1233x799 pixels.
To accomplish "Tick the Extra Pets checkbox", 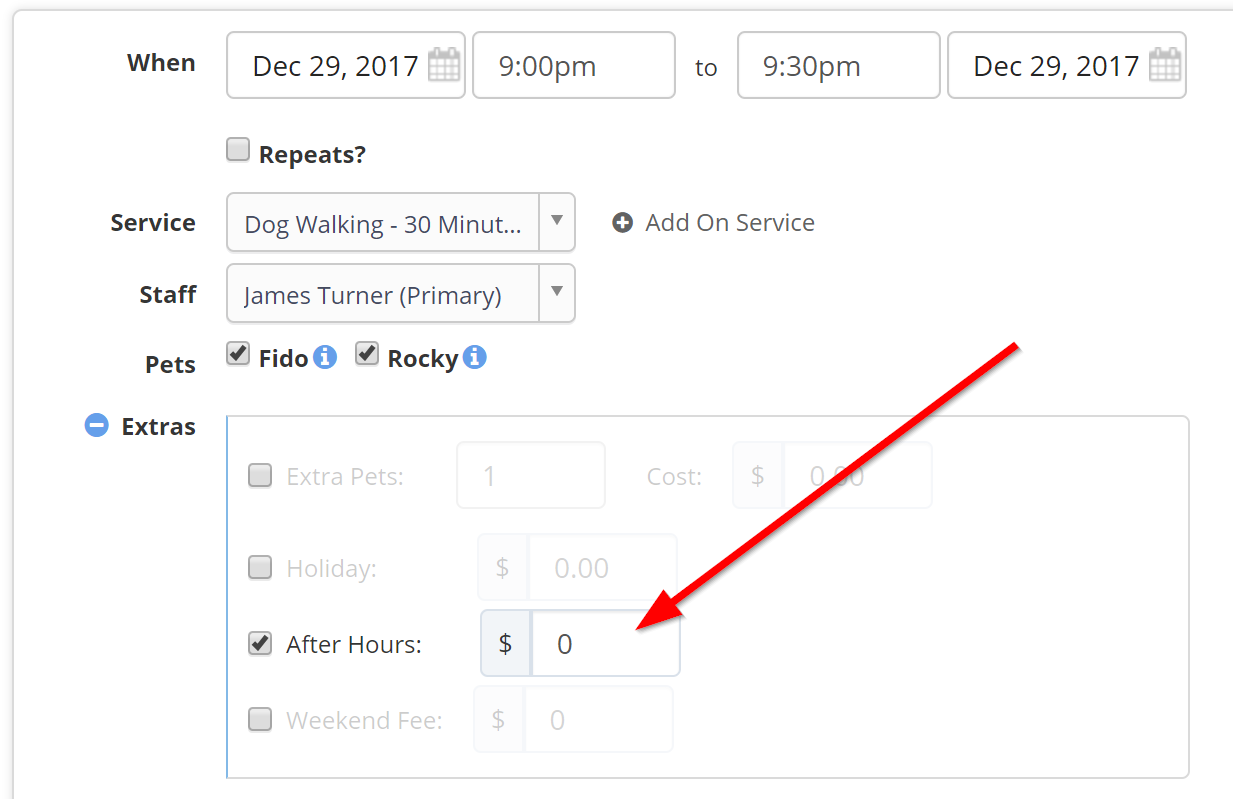I will point(260,475).
